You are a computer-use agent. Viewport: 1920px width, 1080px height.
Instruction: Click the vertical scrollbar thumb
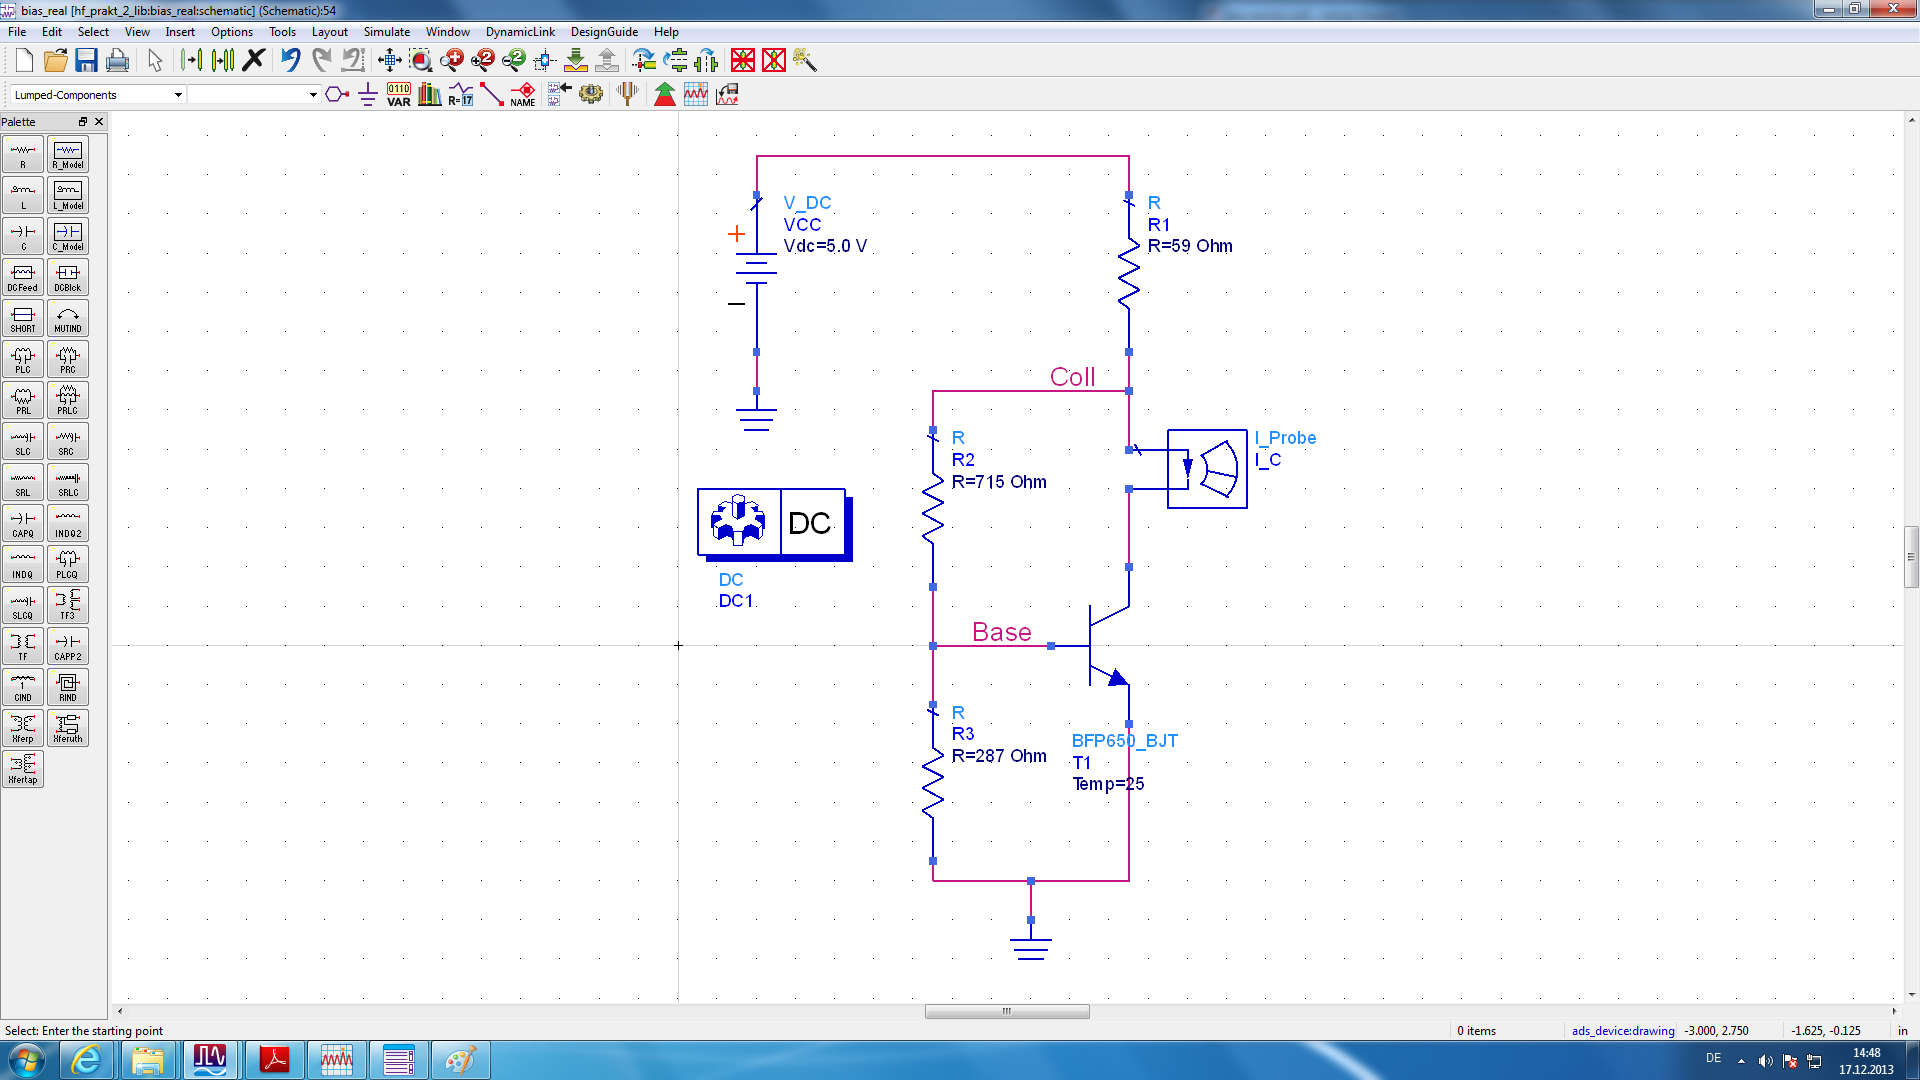point(1911,557)
